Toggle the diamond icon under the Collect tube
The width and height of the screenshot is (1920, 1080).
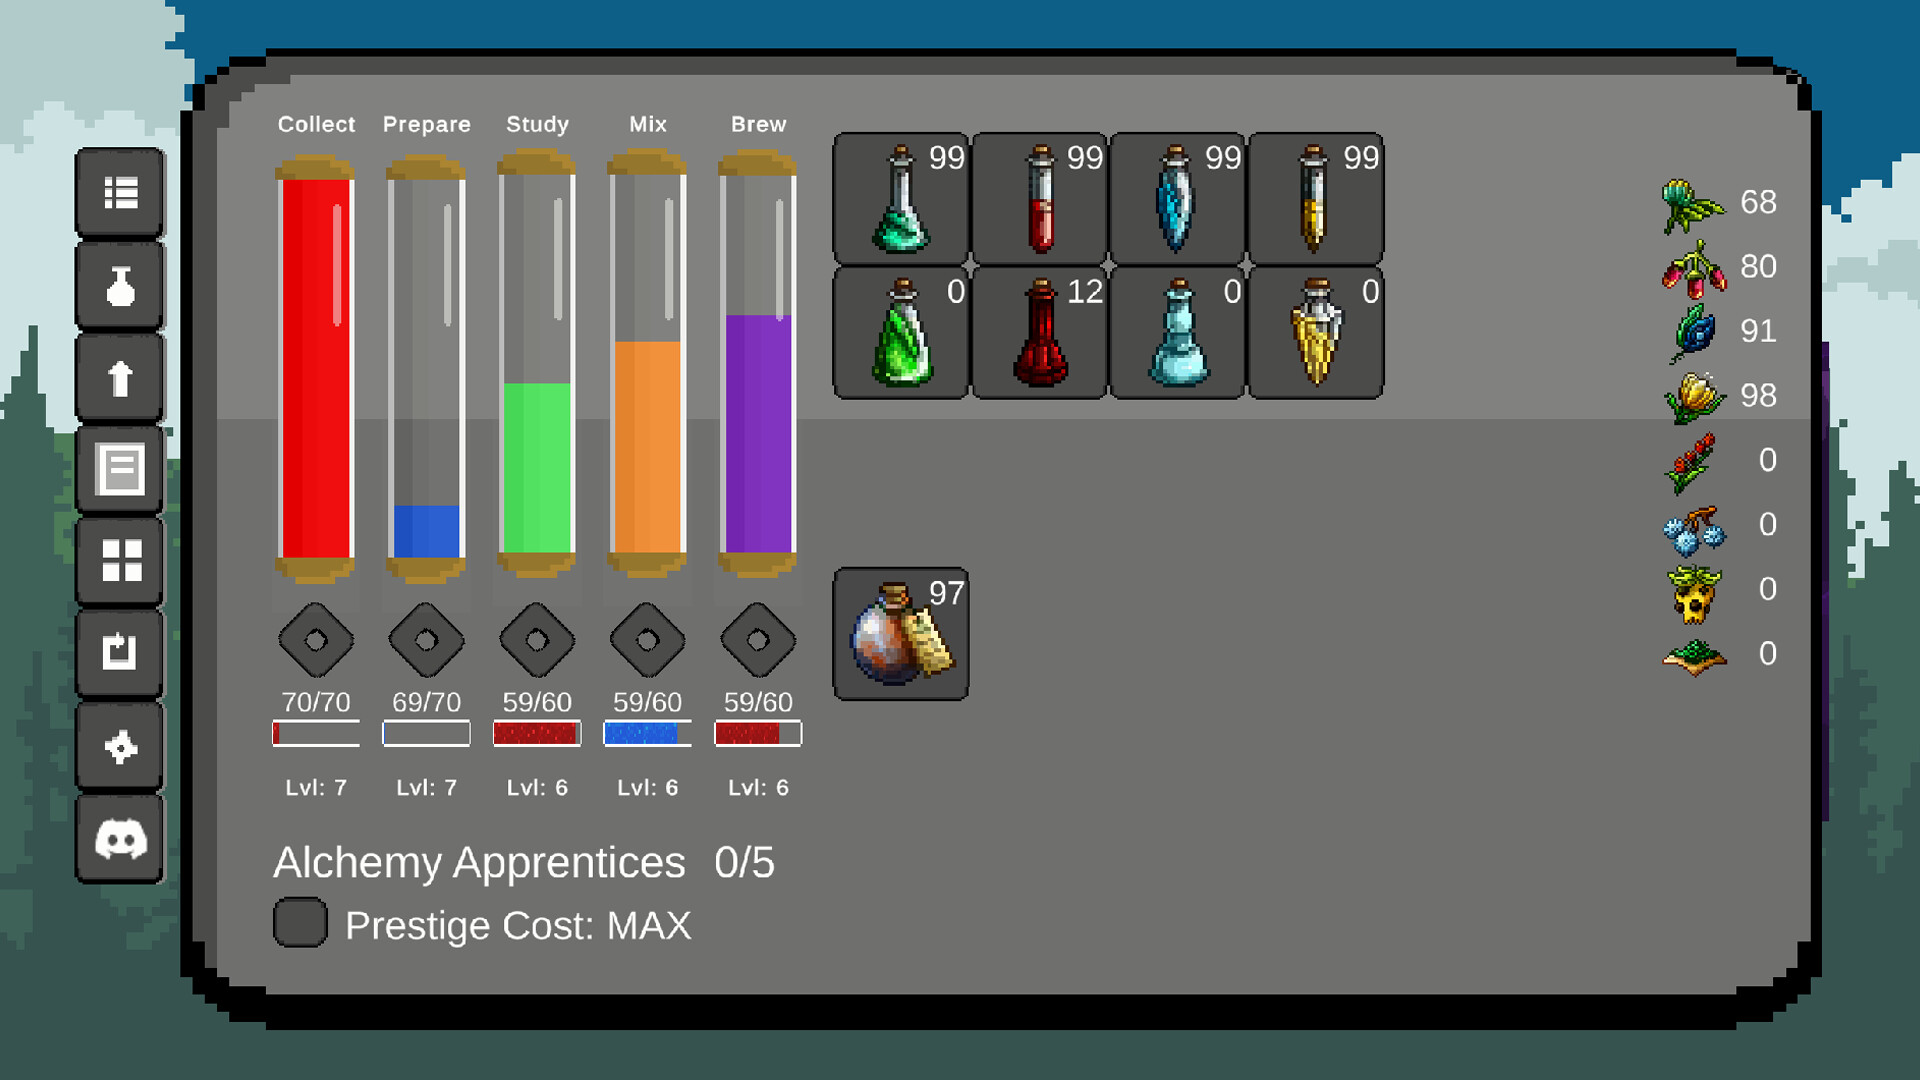316,640
